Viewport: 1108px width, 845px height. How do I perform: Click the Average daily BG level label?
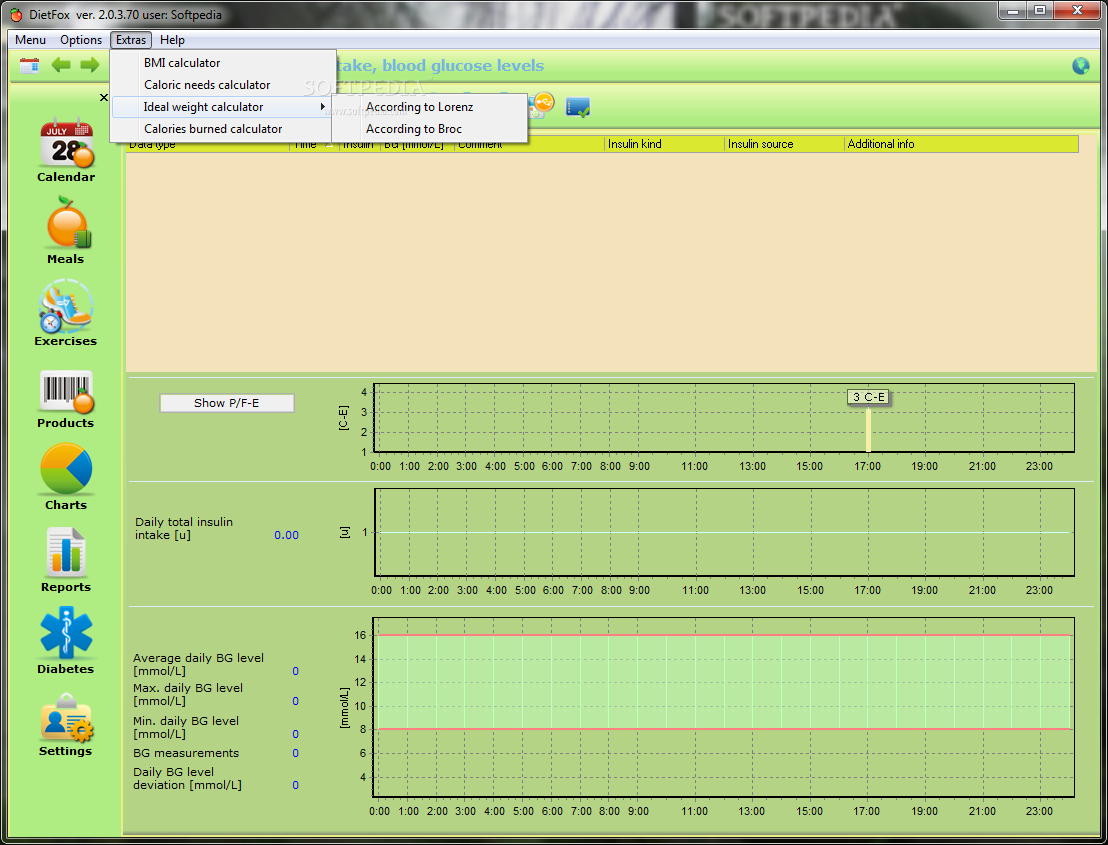click(199, 664)
